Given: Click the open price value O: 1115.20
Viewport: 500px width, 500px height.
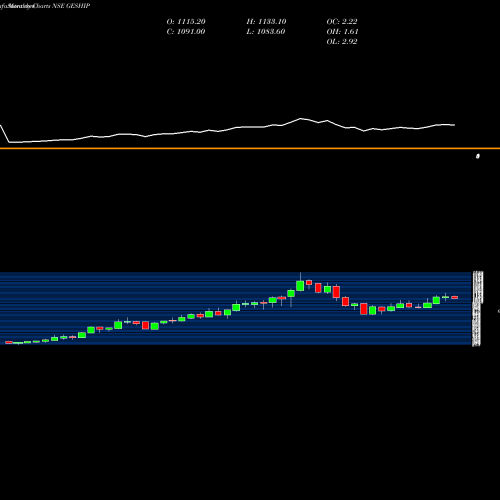Looking at the screenshot, I should pos(186,22).
